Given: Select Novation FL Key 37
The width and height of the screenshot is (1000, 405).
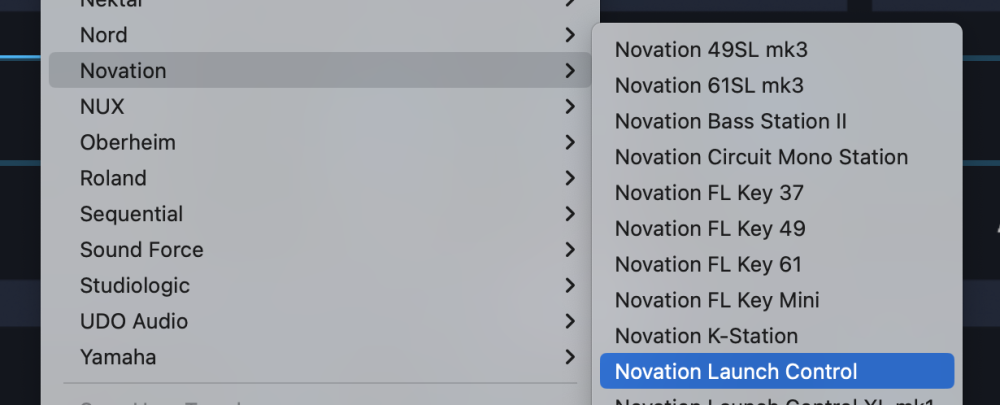Looking at the screenshot, I should [x=709, y=193].
